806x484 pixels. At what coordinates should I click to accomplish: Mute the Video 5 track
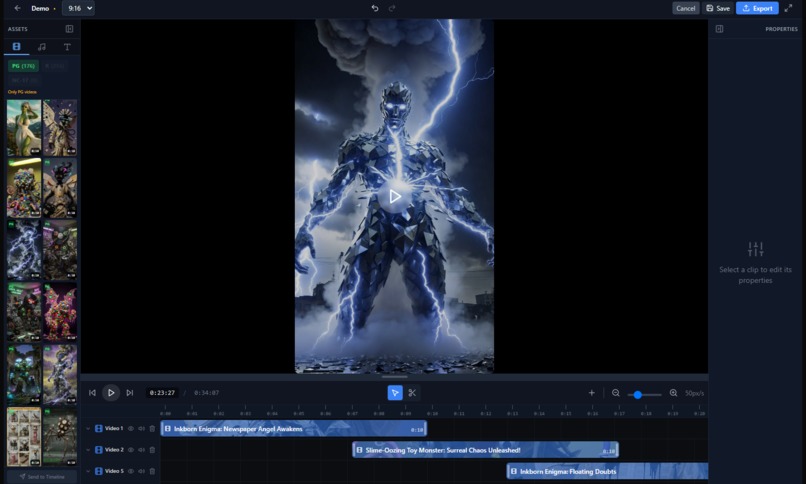141,471
